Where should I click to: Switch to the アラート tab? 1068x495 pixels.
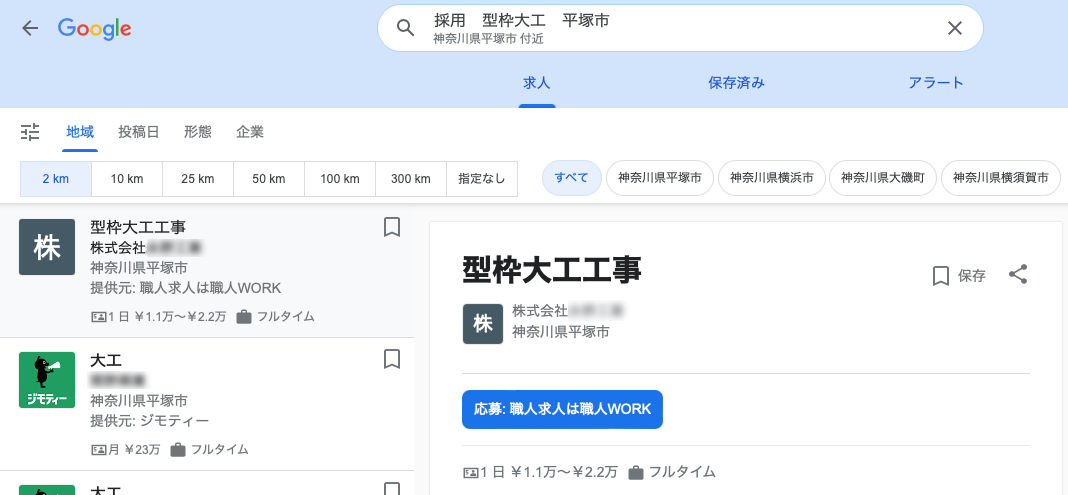tap(936, 83)
